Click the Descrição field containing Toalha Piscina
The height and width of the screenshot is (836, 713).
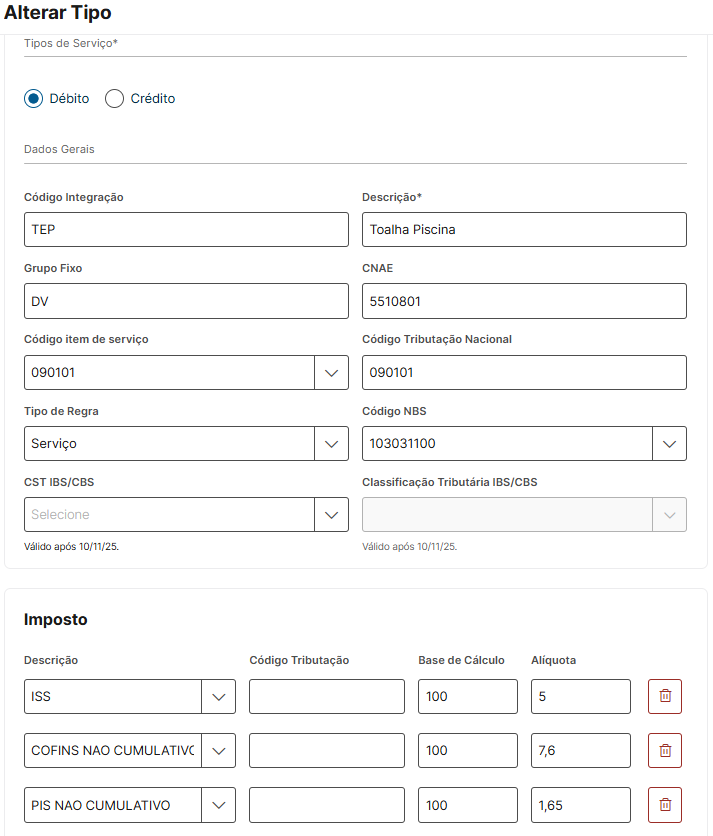pyautogui.click(x=524, y=230)
